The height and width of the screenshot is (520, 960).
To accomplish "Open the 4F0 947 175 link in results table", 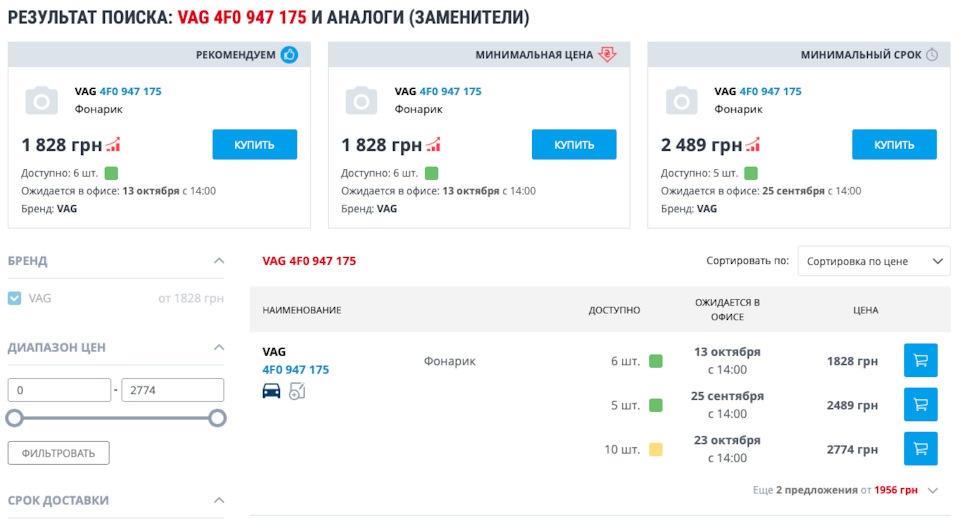I will (296, 369).
